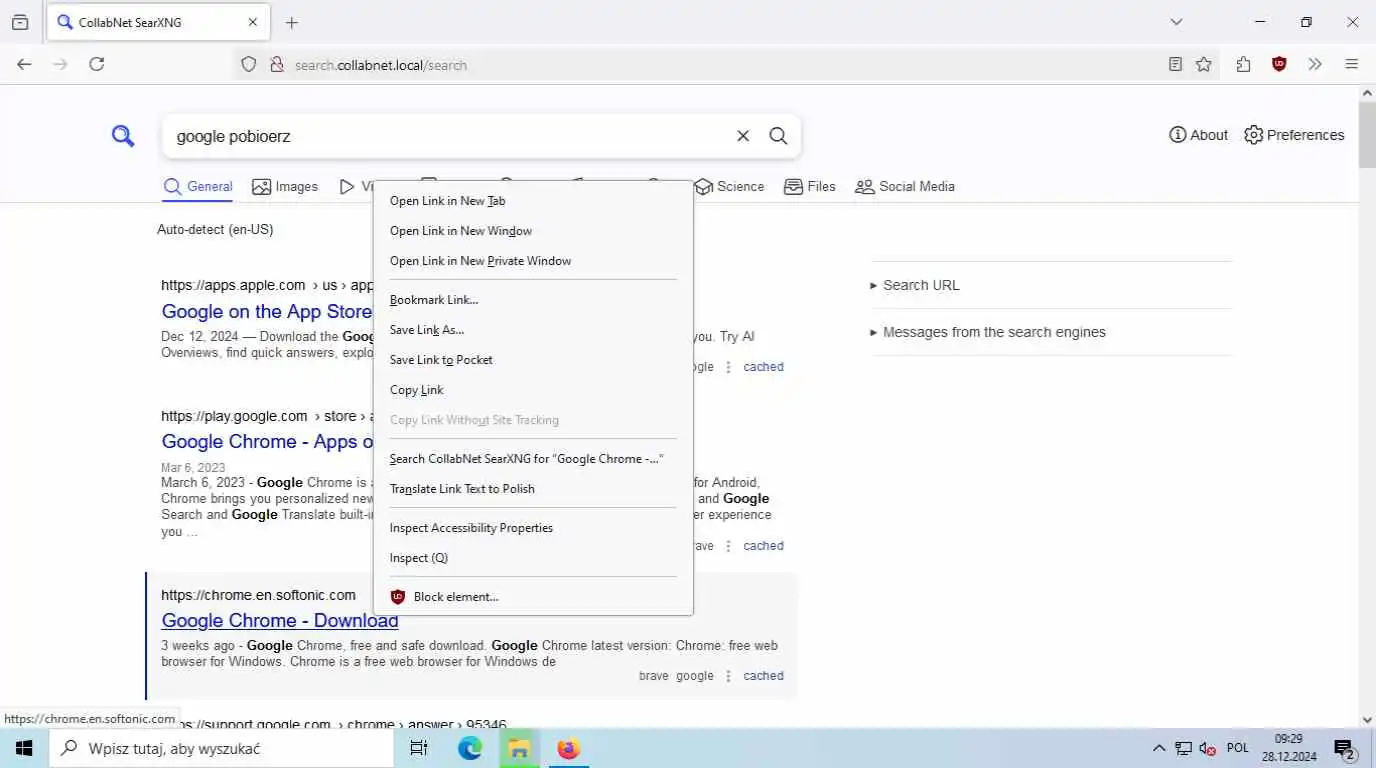Open the list all tabs dropdown arrow

click(1176, 22)
